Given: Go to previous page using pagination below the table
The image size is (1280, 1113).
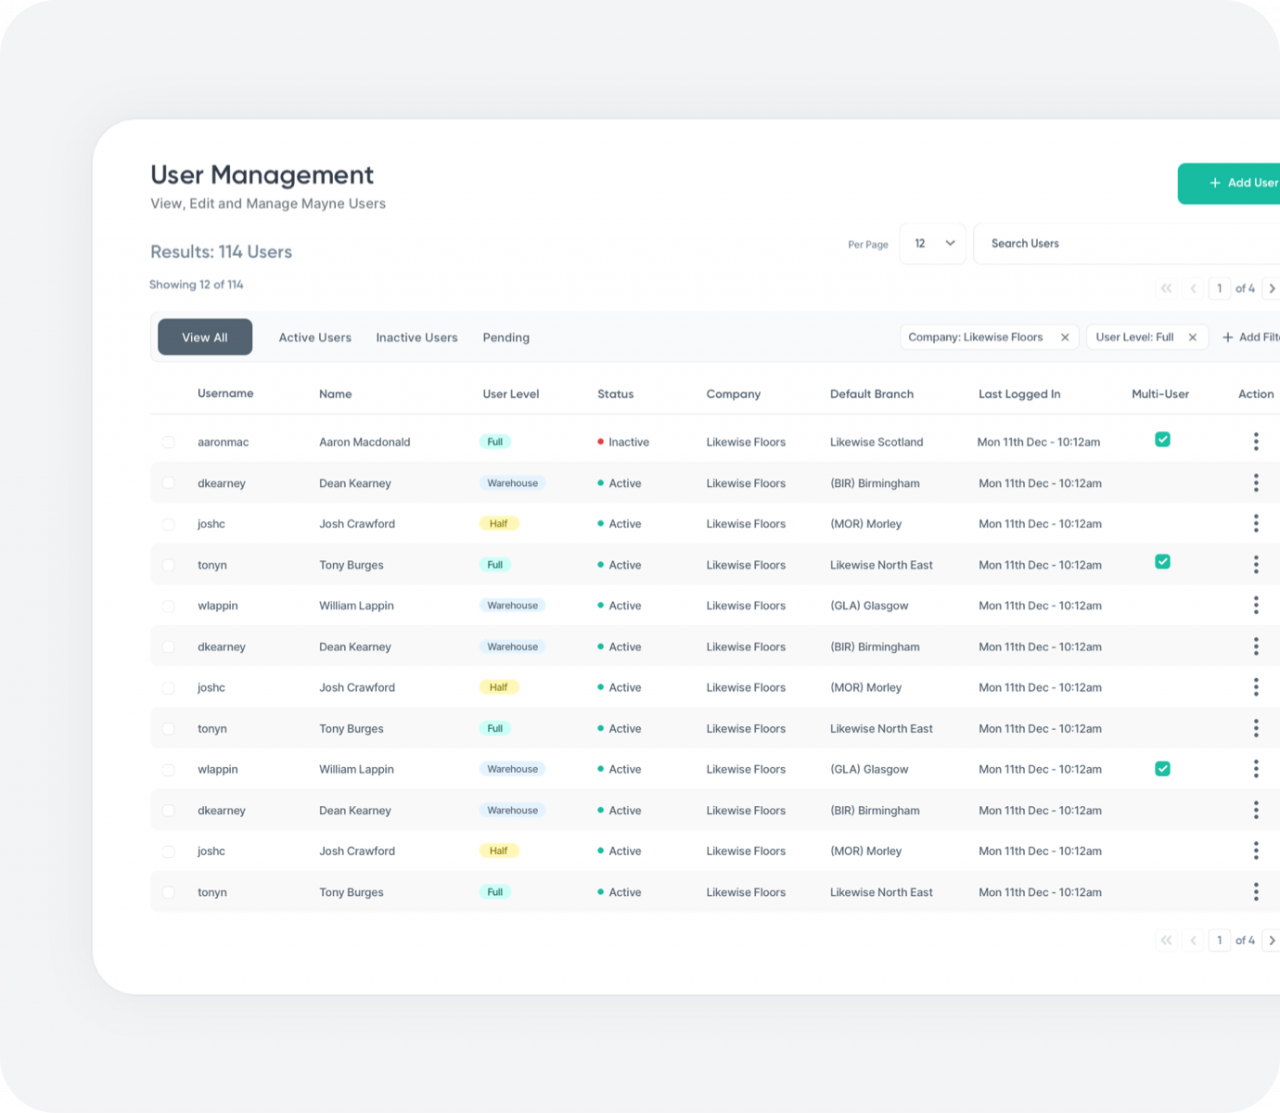Looking at the screenshot, I should (x=1193, y=941).
